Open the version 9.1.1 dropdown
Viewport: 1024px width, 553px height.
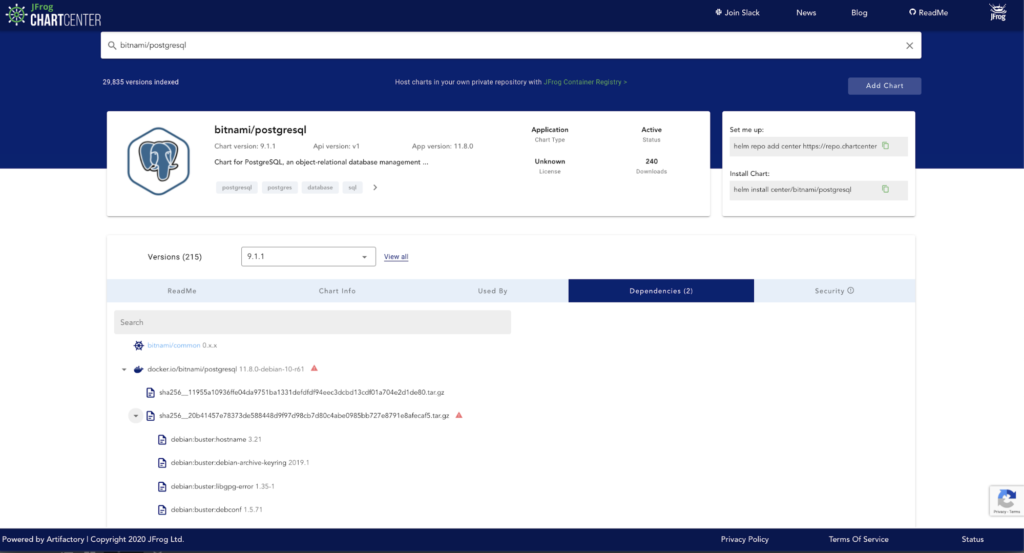308,257
